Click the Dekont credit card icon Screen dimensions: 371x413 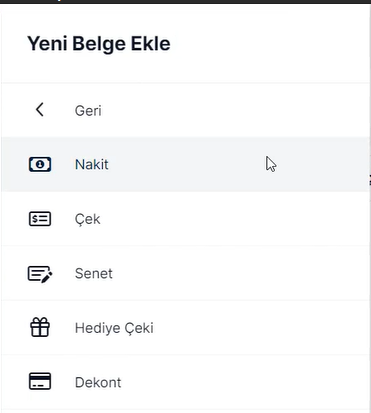click(x=40, y=381)
